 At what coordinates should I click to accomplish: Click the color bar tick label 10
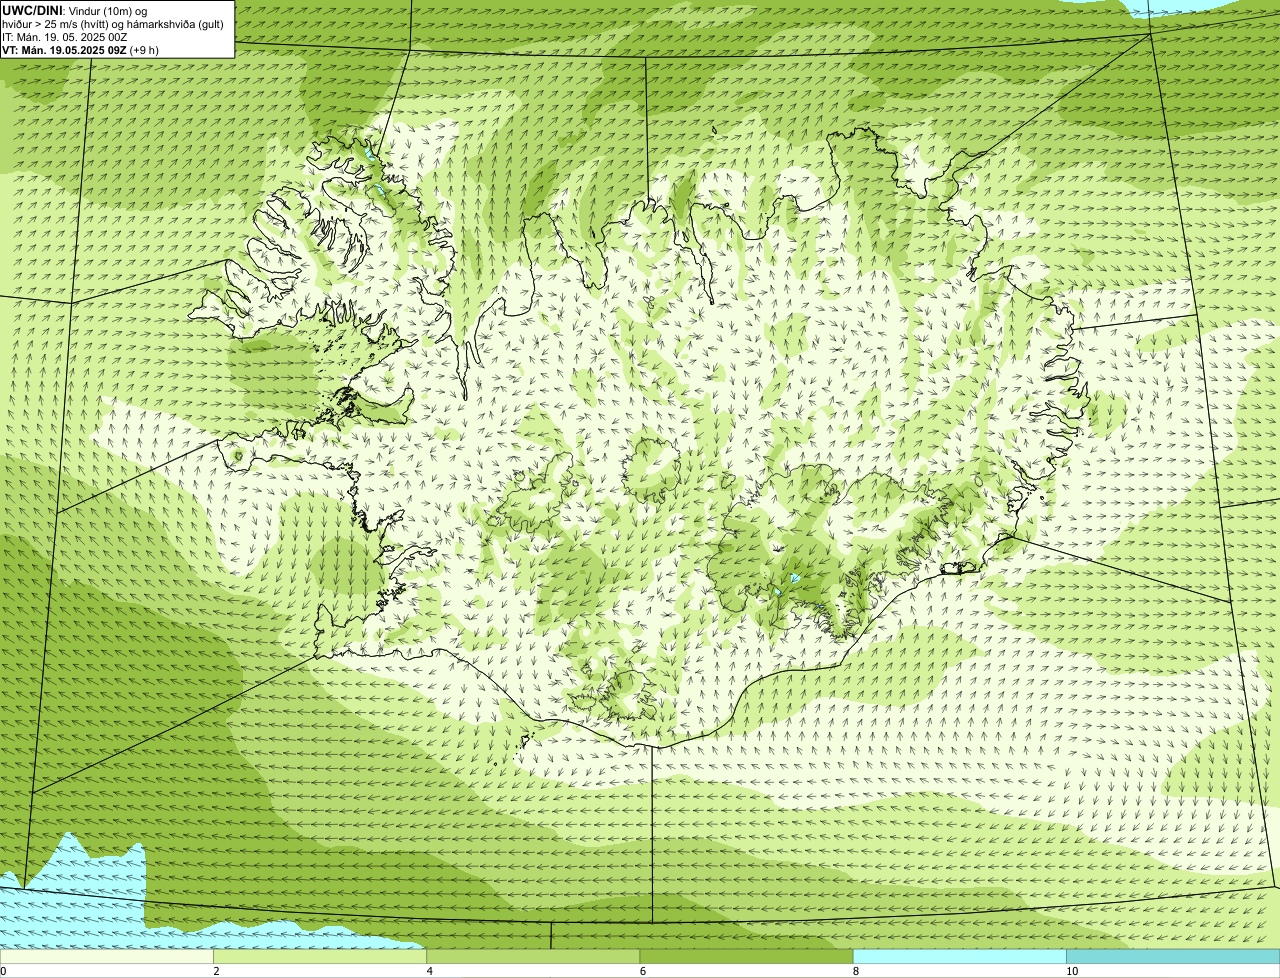1071,971
